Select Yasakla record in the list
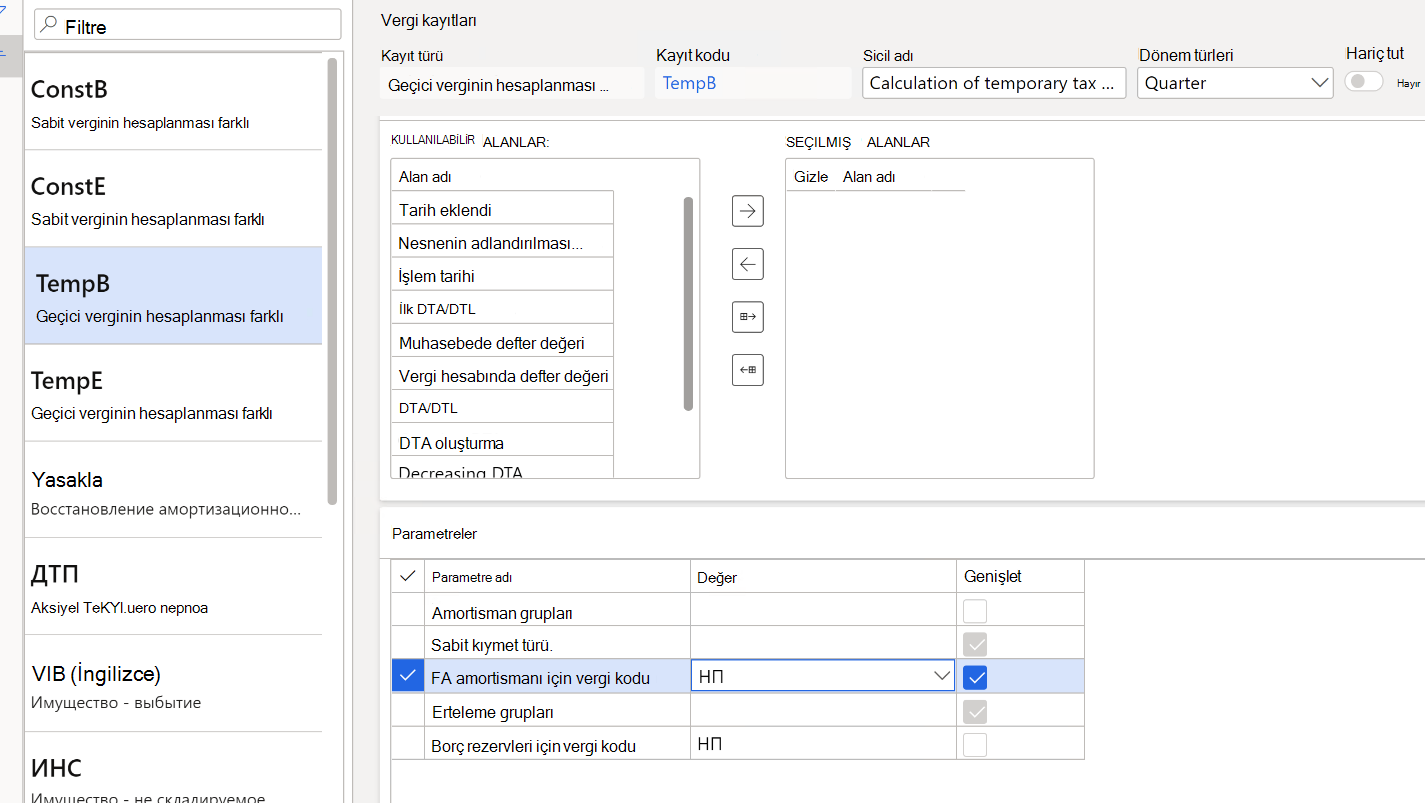Screen dimensions: 1425x803 [x=173, y=490]
